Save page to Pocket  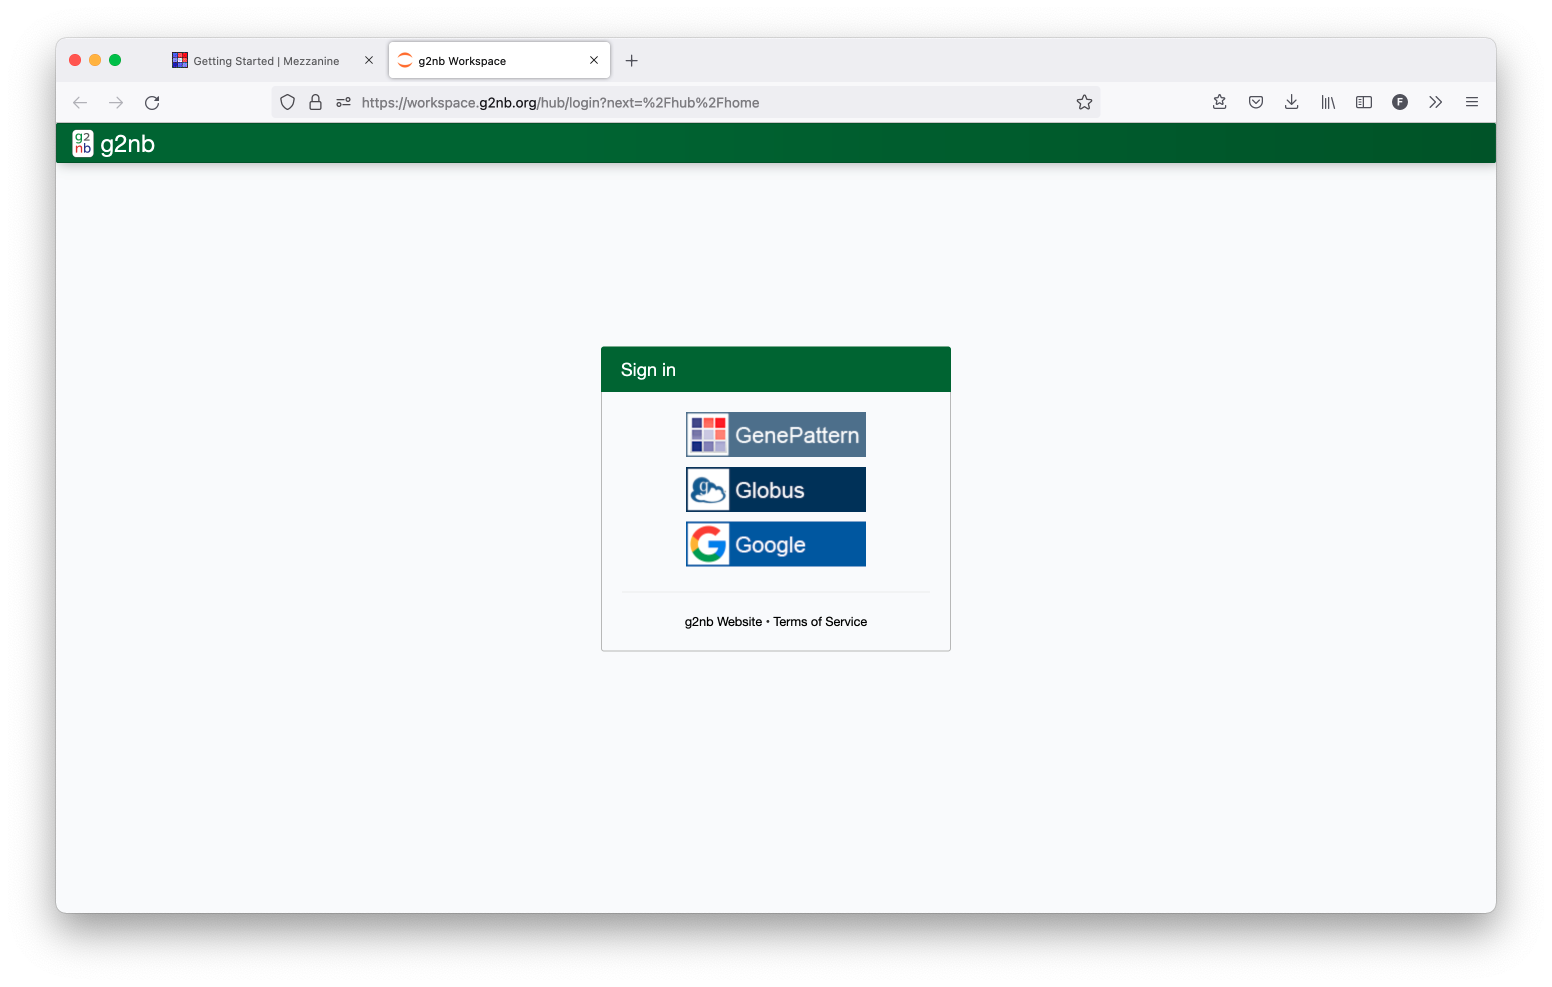[1256, 102]
